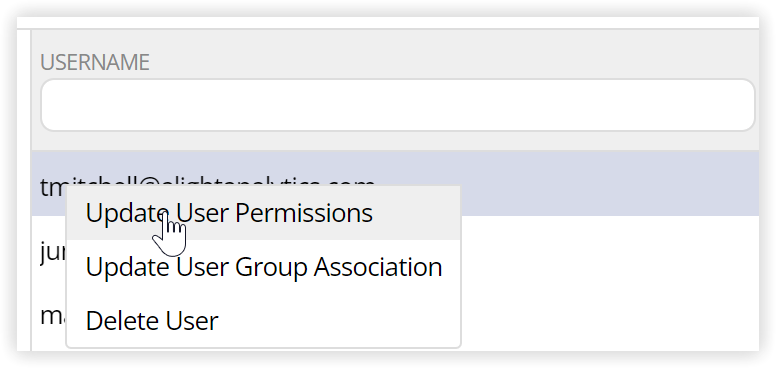Sort by clicking the USERNAME heading
This screenshot has height=368, width=776.
95,62
